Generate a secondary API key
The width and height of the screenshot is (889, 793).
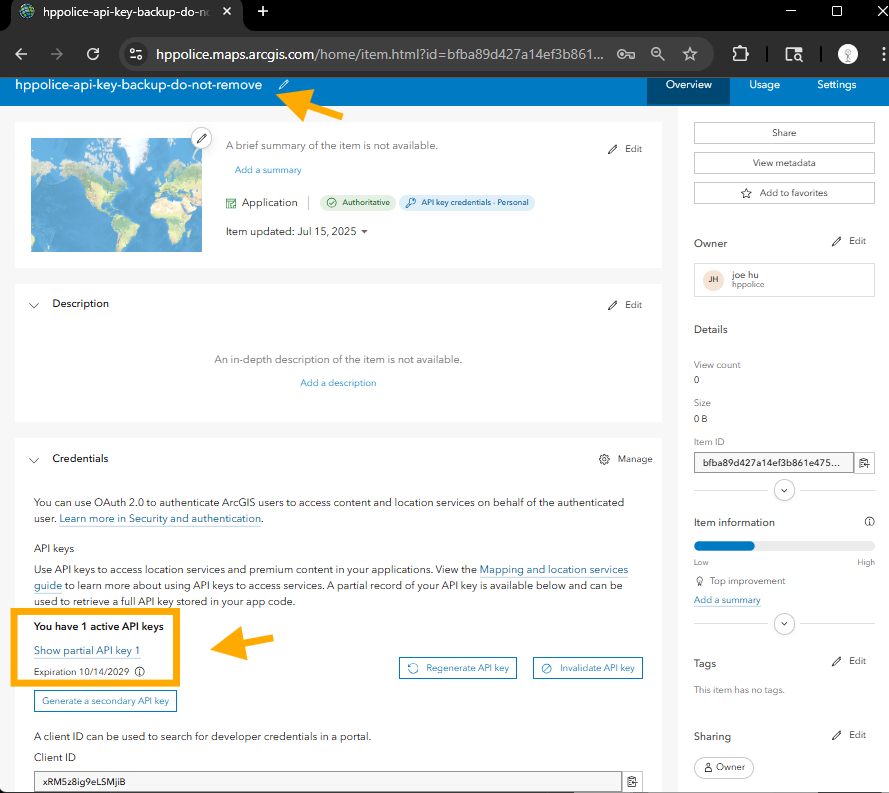105,701
